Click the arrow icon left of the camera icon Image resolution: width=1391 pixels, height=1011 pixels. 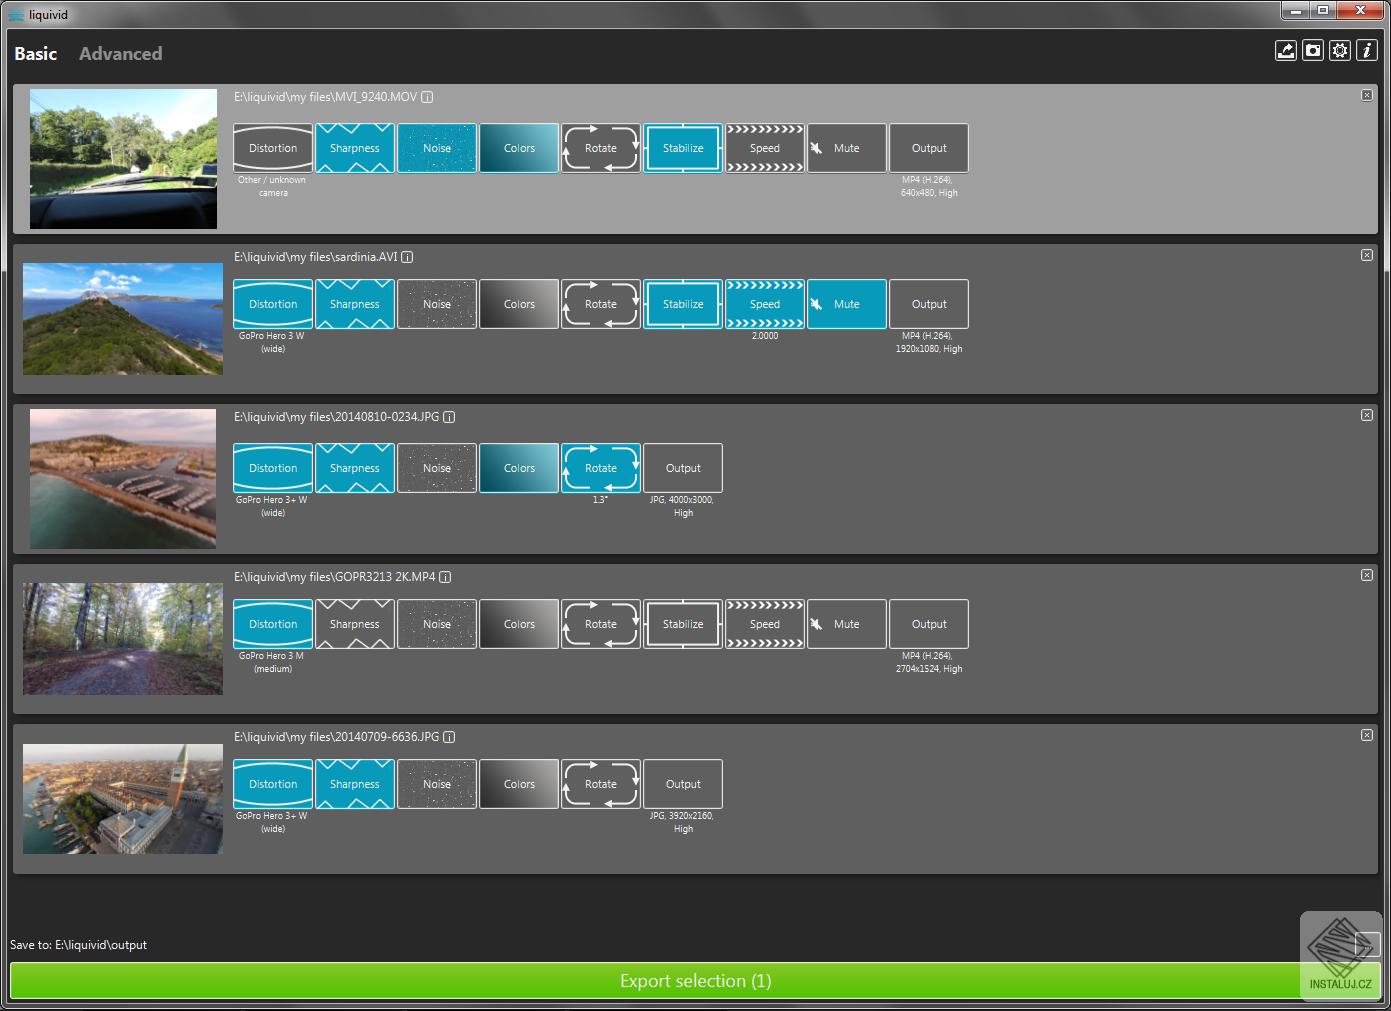click(x=1286, y=51)
